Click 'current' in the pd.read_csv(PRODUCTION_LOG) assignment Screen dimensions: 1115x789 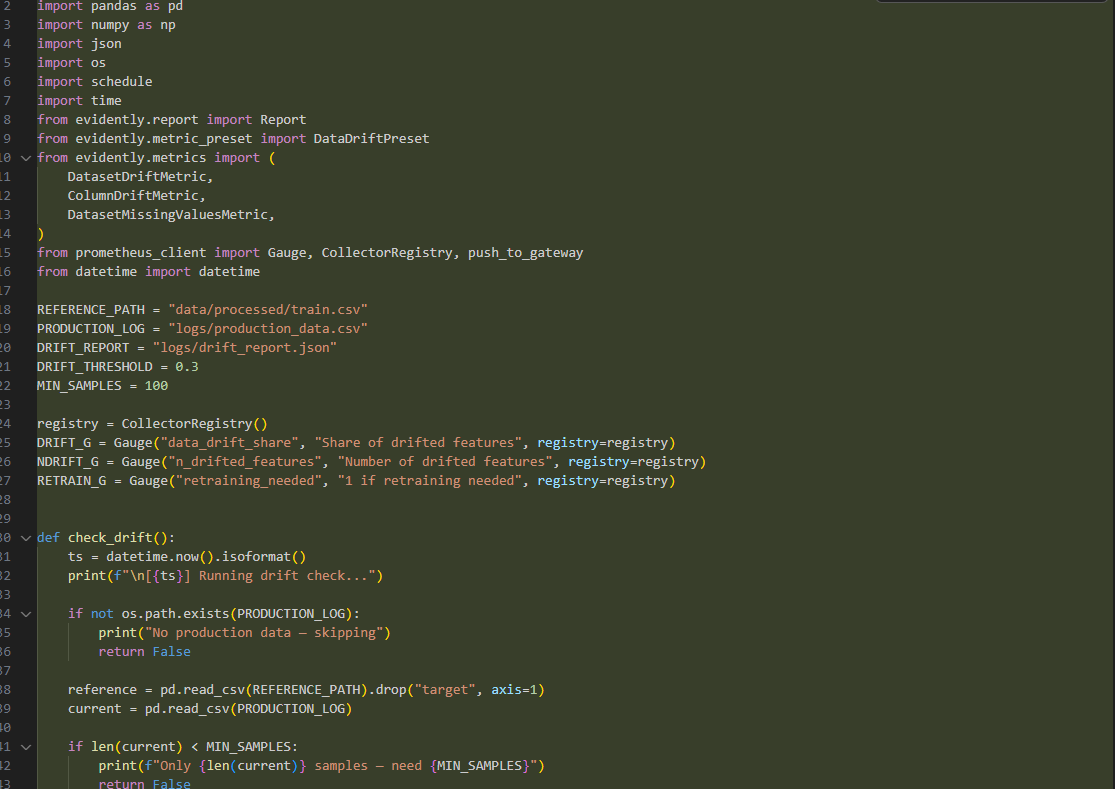point(95,709)
